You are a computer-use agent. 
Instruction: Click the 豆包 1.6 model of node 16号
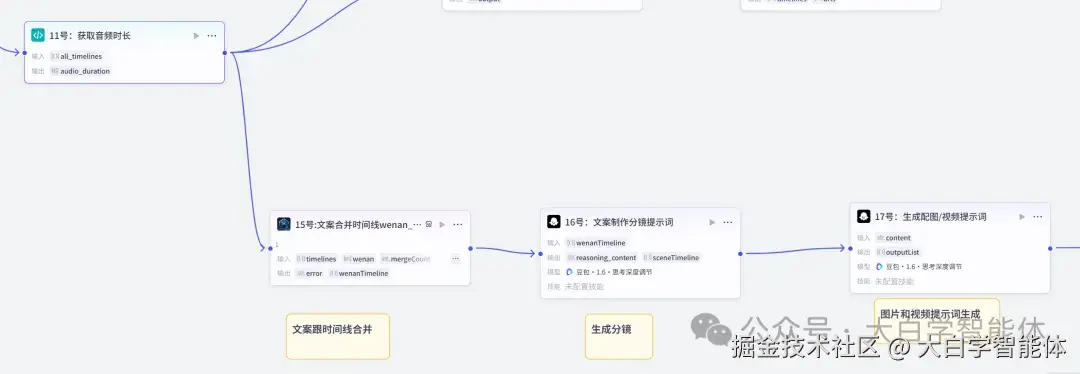click(609, 272)
